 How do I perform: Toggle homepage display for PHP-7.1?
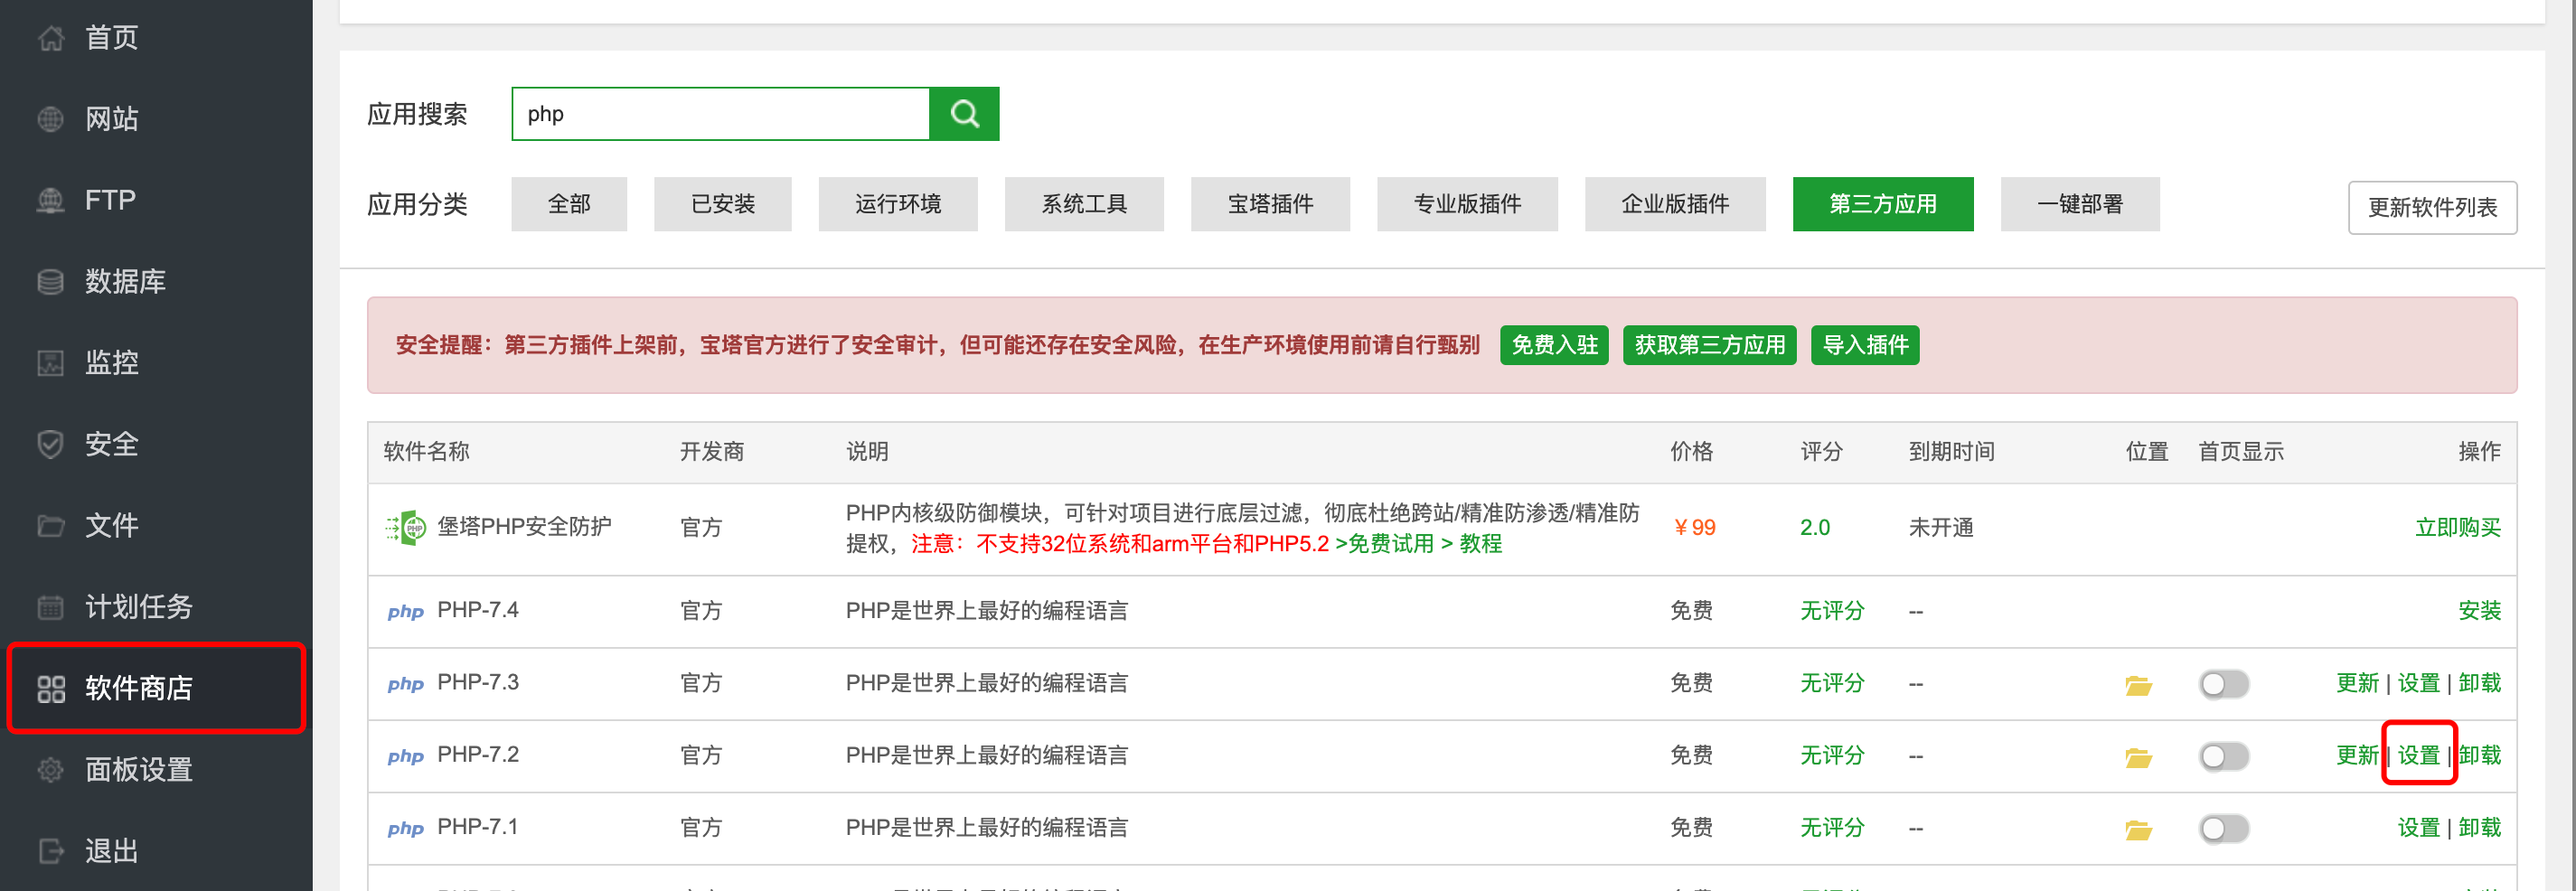click(2224, 828)
